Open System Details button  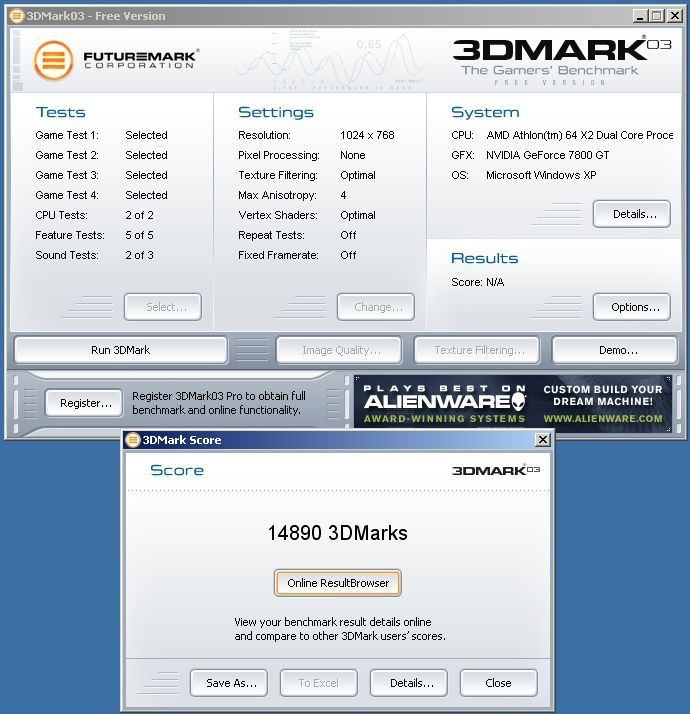point(632,214)
